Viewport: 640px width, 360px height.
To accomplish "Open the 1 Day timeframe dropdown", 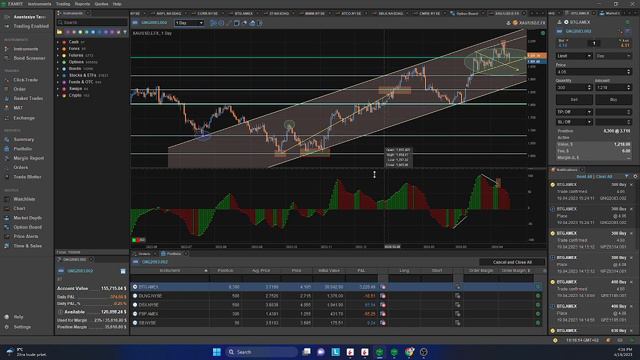I will pos(189,23).
